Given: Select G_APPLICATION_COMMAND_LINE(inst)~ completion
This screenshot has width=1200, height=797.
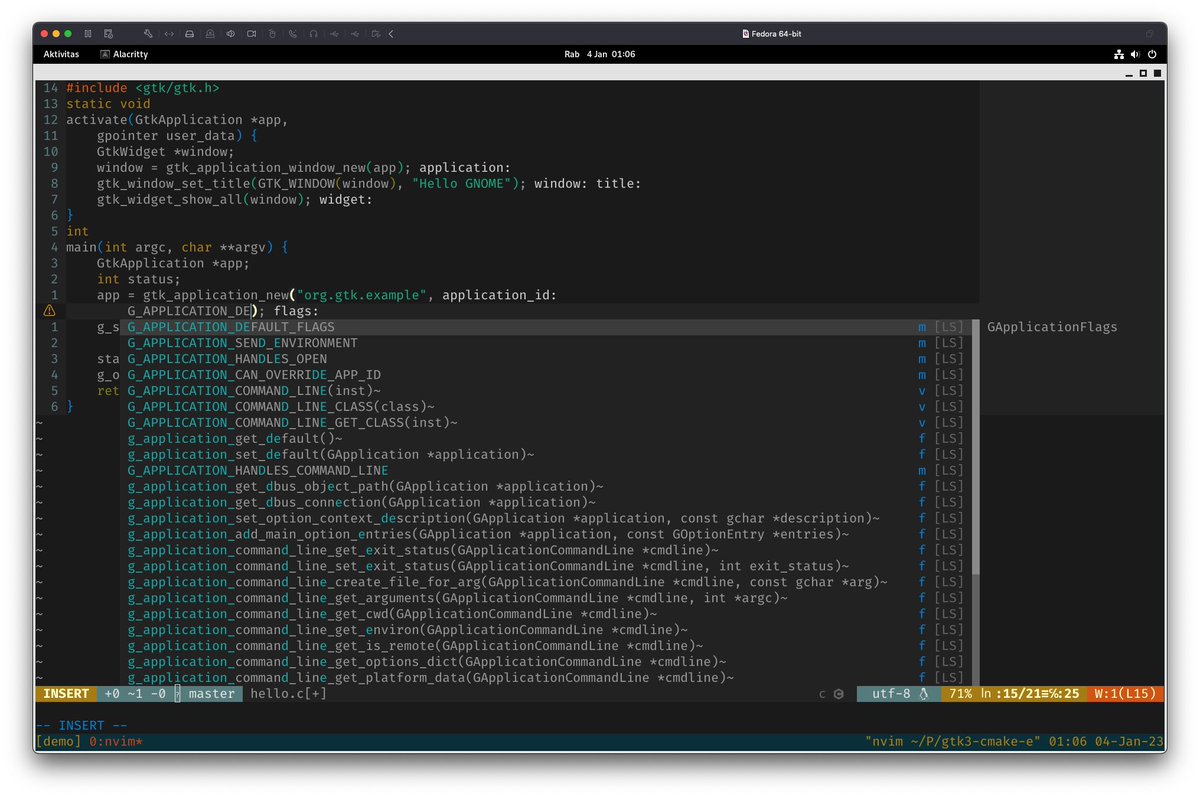Looking at the screenshot, I should pyautogui.click(x=546, y=391).
